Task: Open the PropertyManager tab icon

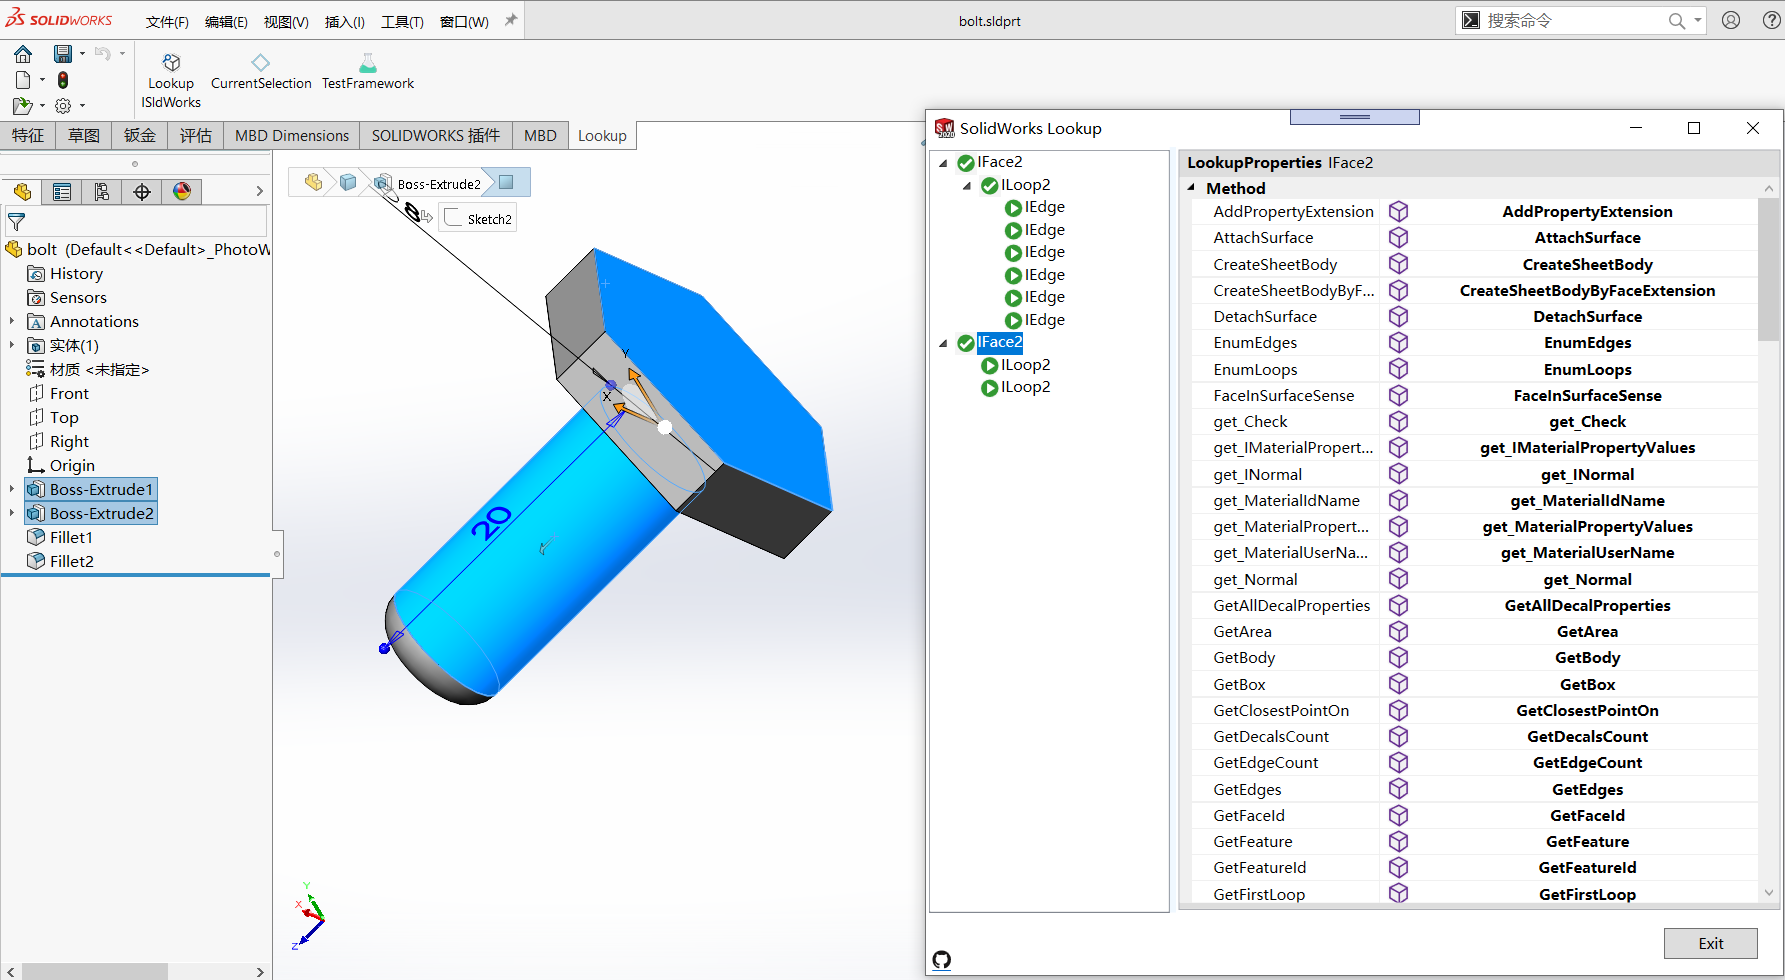Action: pos(62,192)
